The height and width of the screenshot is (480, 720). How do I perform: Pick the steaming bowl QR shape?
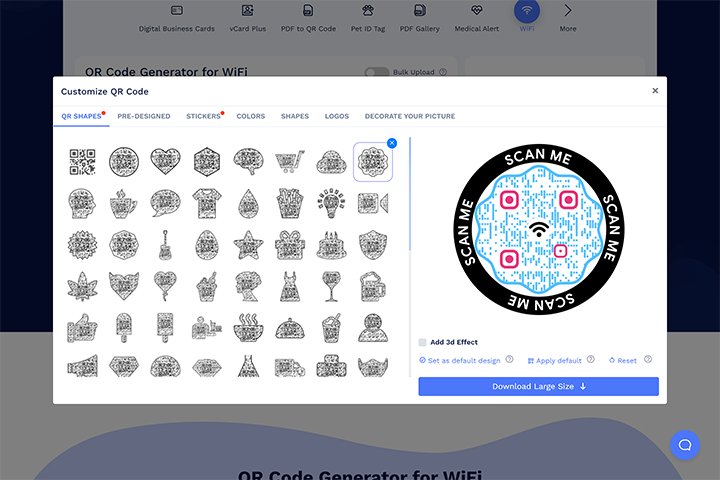pyautogui.click(x=248, y=328)
